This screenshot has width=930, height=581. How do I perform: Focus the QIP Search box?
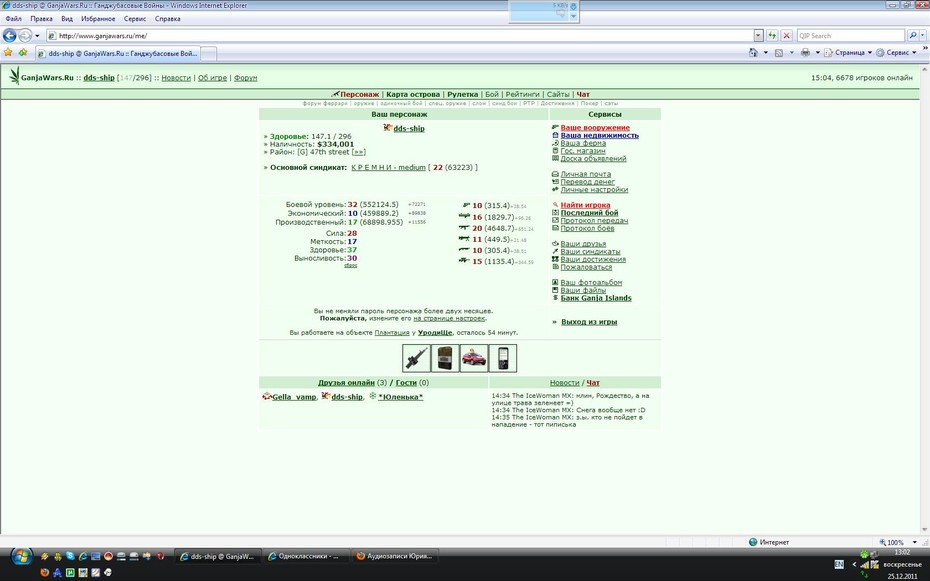[x=851, y=36]
